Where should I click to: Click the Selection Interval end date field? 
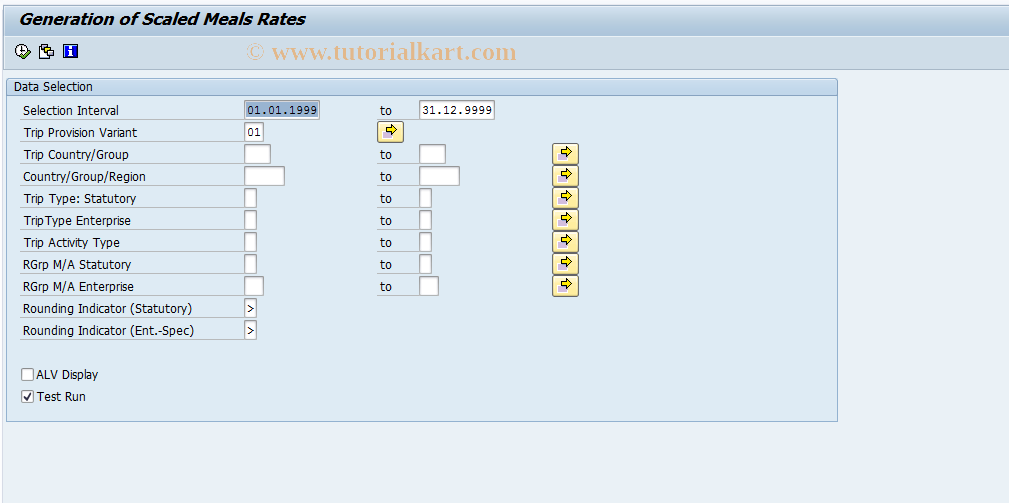[x=457, y=110]
